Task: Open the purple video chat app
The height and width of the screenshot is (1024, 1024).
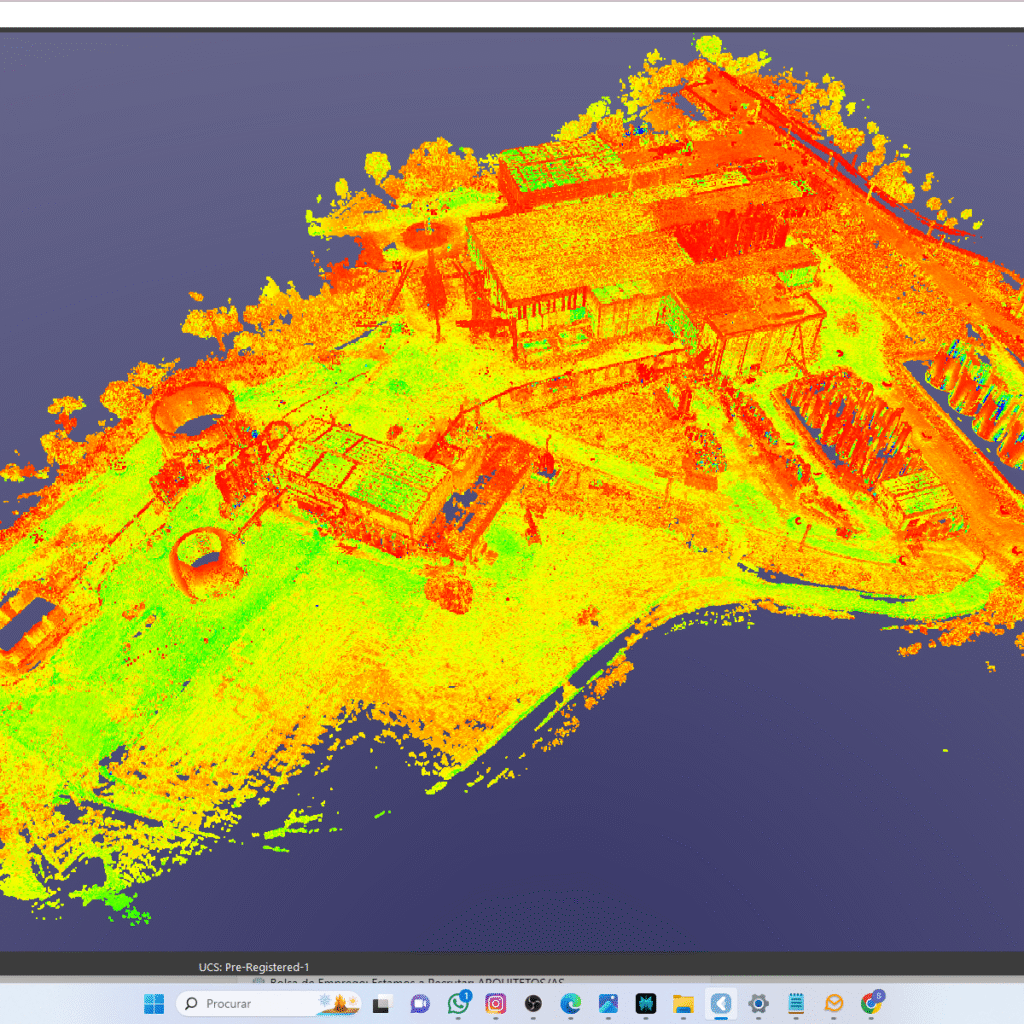Action: coord(420,1003)
